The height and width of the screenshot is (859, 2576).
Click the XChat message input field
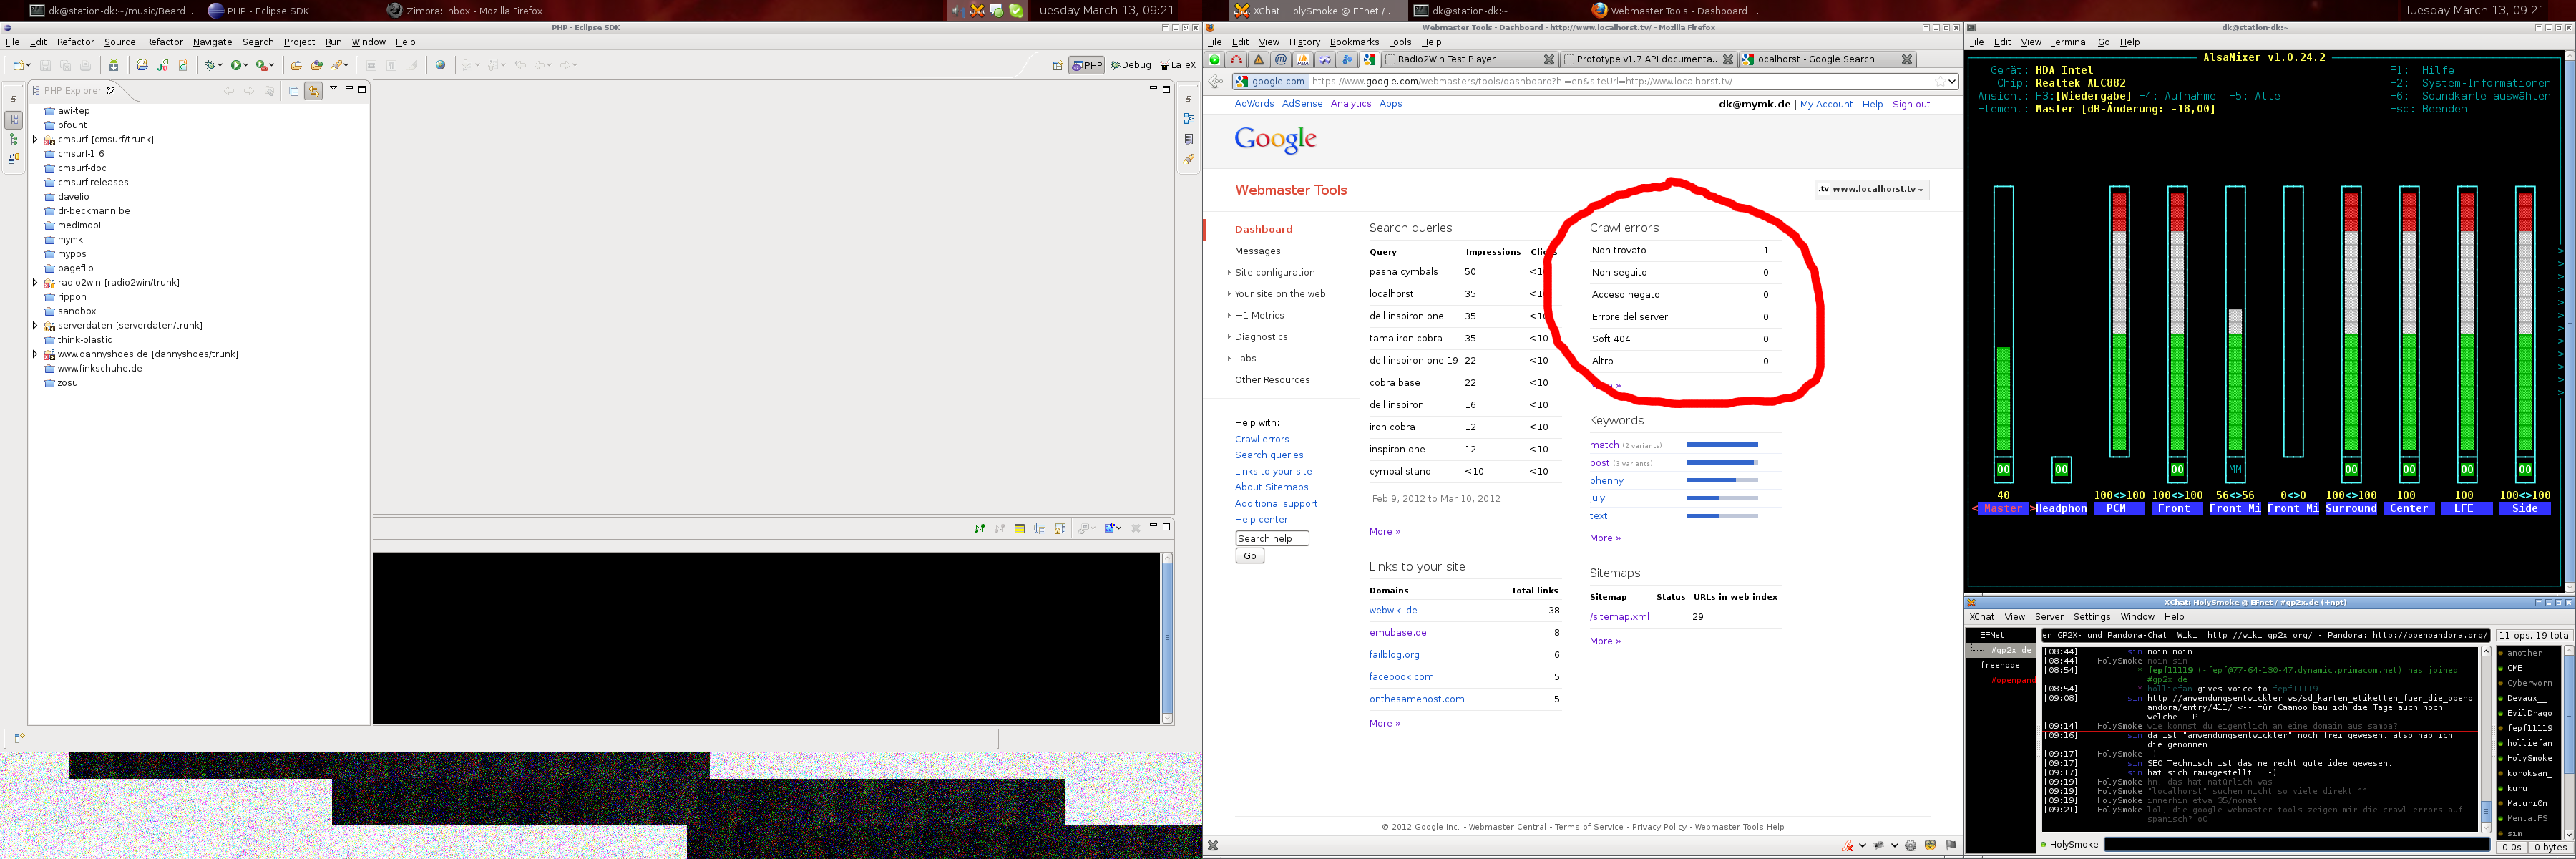point(2297,845)
